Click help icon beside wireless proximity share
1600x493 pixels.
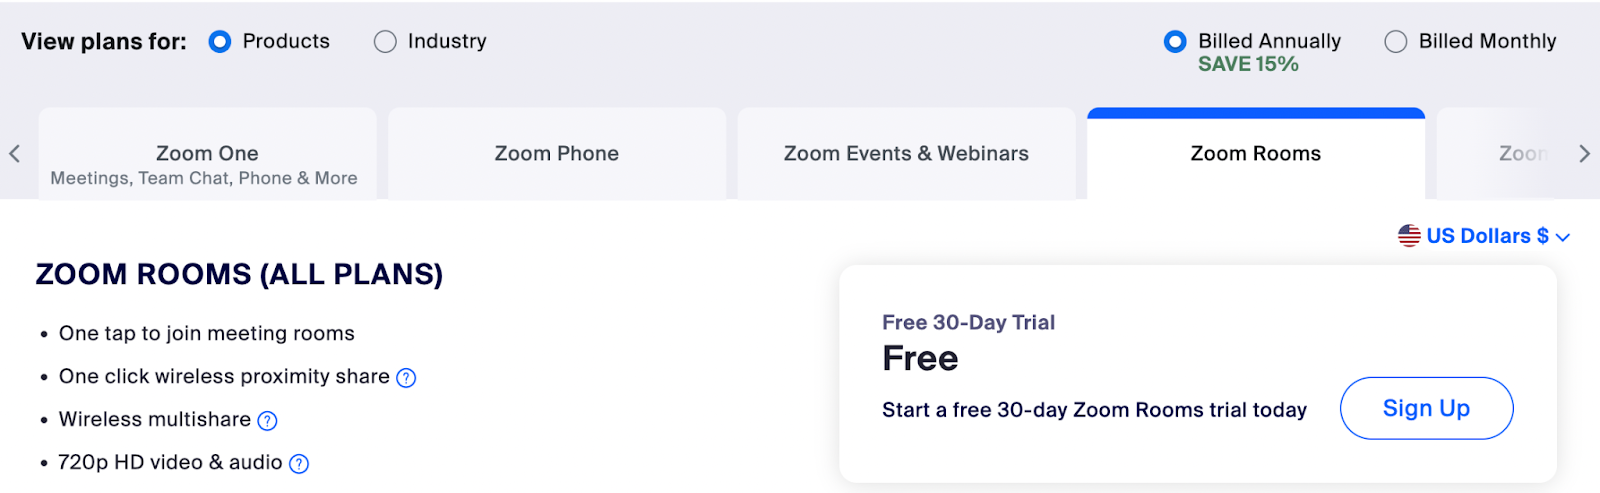tap(406, 378)
